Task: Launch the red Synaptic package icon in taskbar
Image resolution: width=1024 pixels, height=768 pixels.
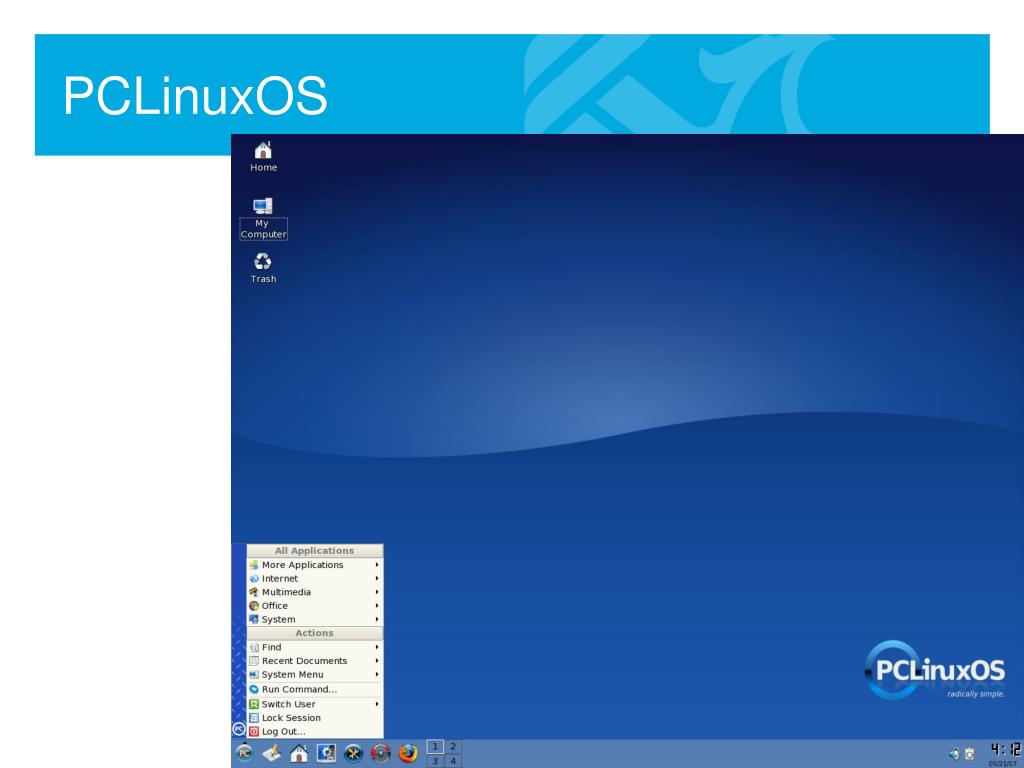Action: (x=381, y=754)
